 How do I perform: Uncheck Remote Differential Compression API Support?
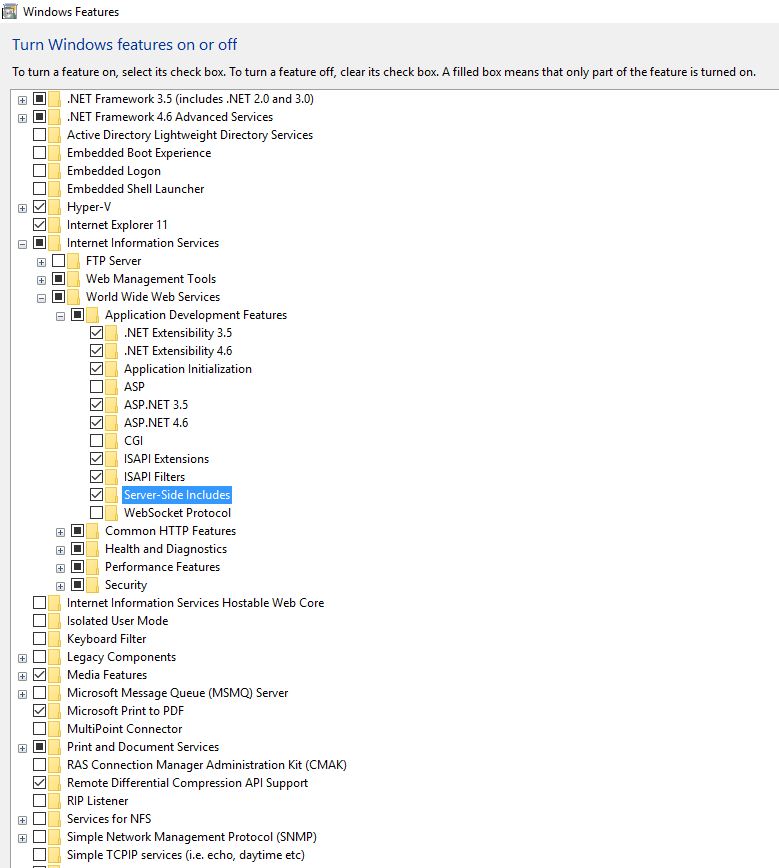coord(39,783)
